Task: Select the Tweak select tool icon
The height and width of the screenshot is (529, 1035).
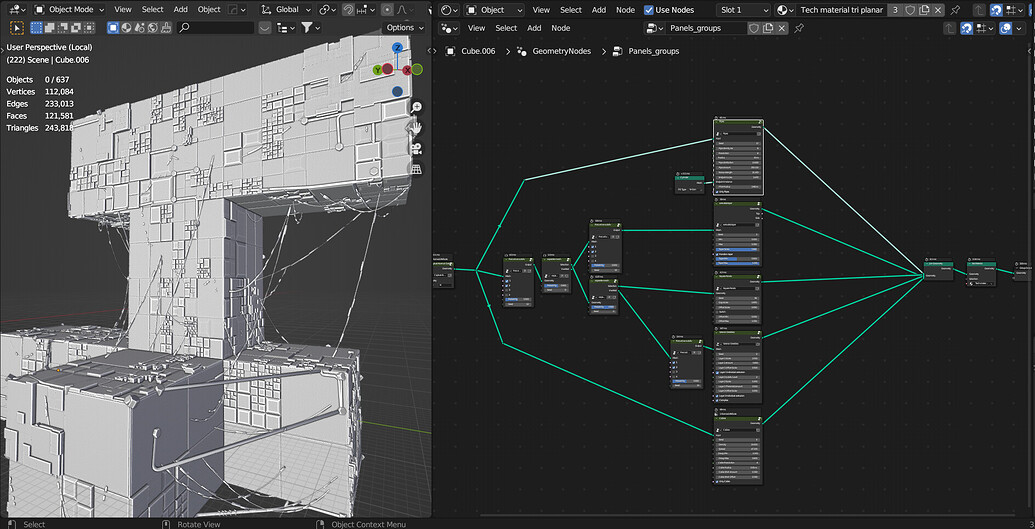Action: point(18,28)
